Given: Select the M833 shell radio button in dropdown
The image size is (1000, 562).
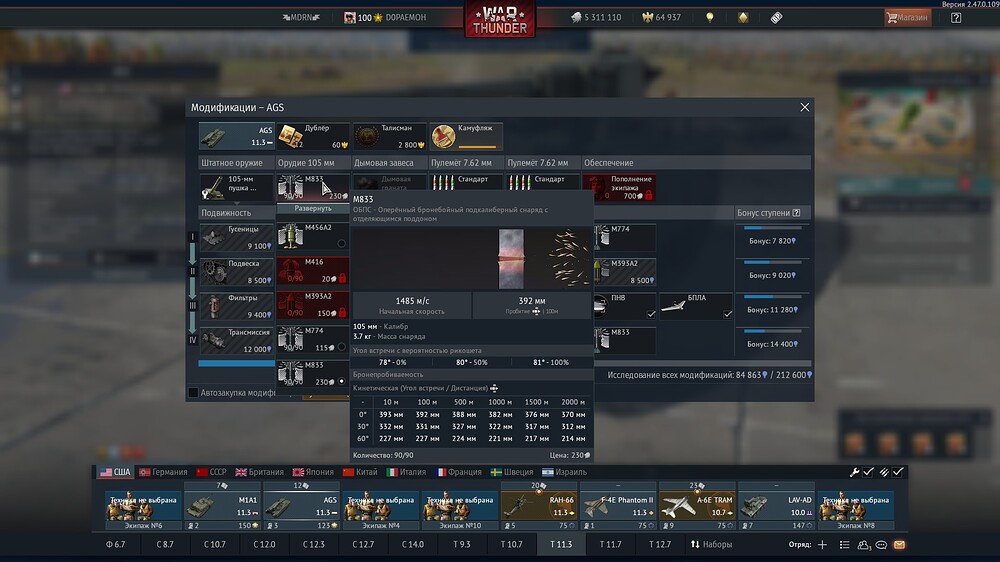Looking at the screenshot, I should [x=342, y=381].
